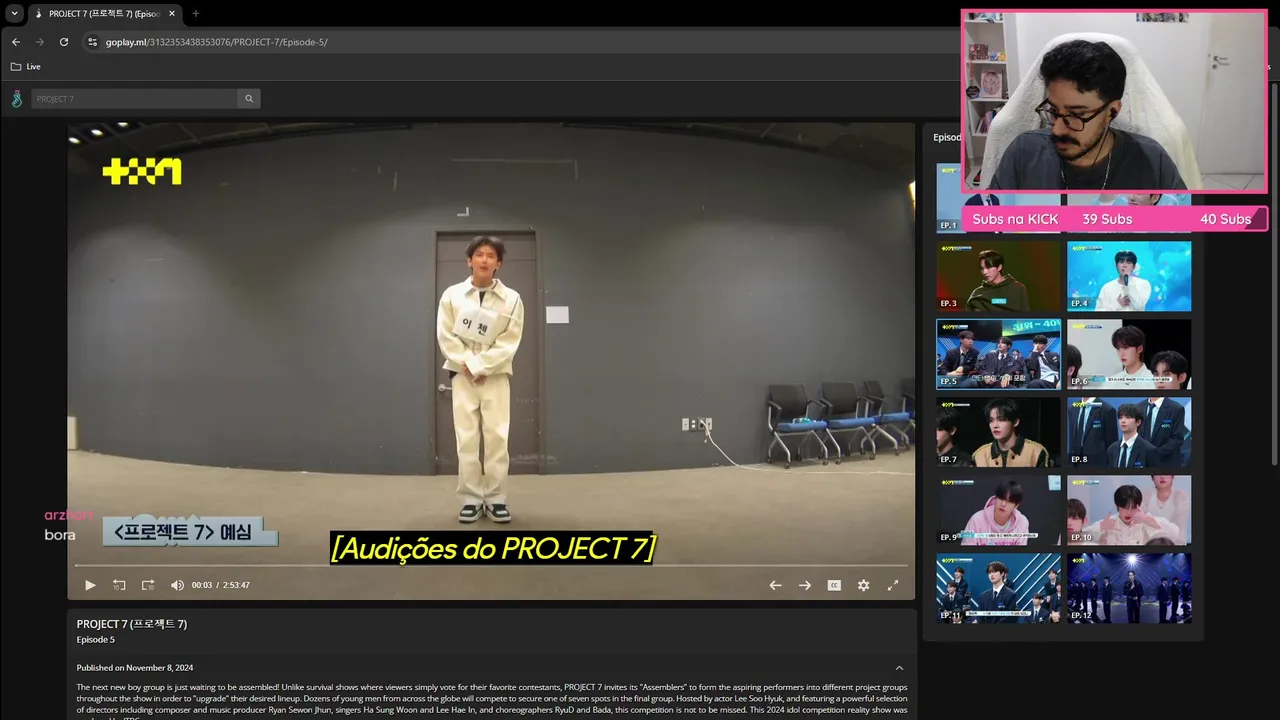
Task: Close the PROJECT 7 browser tab
Action: 172,14
